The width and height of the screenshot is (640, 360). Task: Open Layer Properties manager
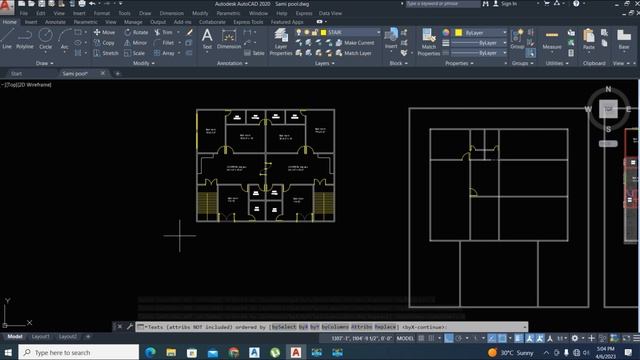pyautogui.click(x=281, y=41)
